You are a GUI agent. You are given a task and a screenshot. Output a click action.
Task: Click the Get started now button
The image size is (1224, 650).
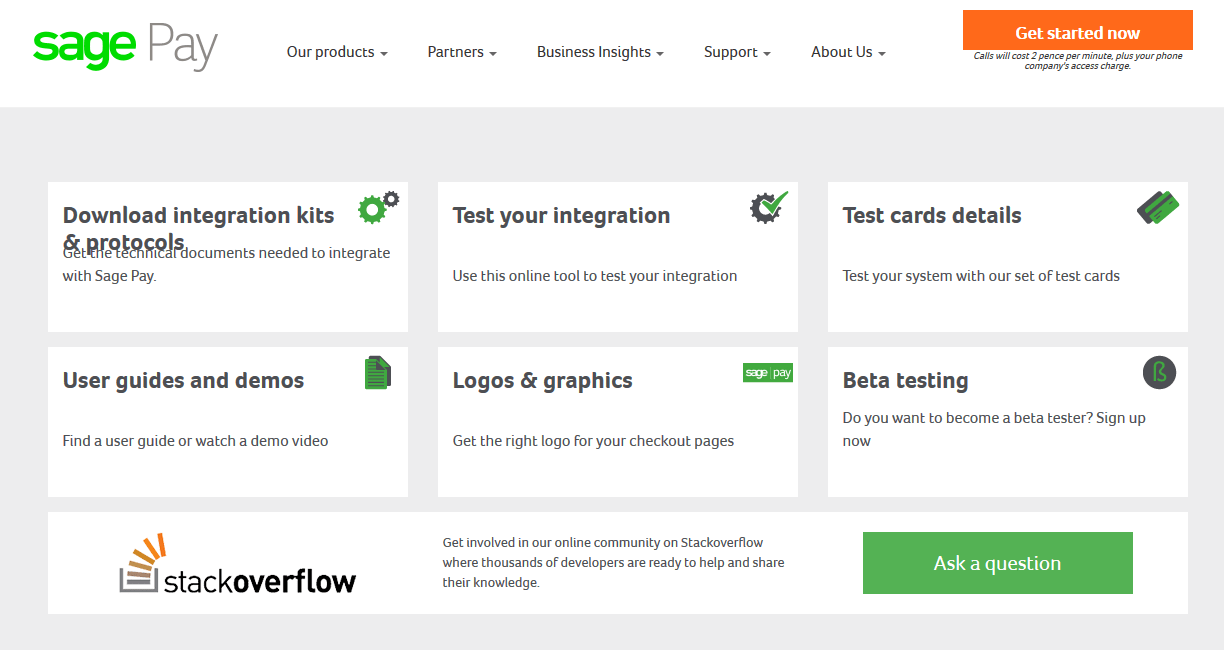point(1078,30)
